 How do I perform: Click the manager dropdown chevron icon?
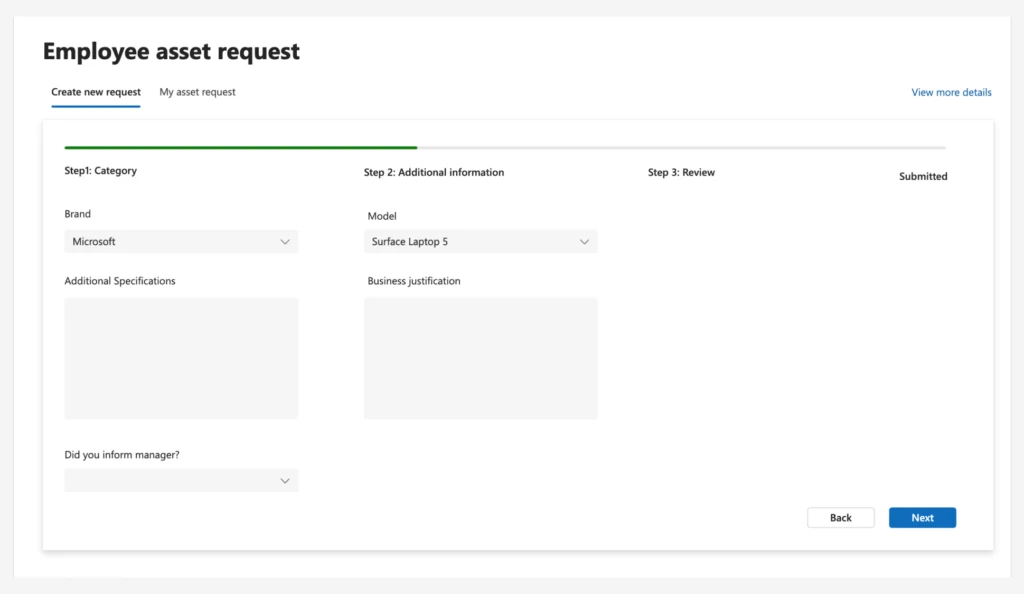(x=287, y=480)
